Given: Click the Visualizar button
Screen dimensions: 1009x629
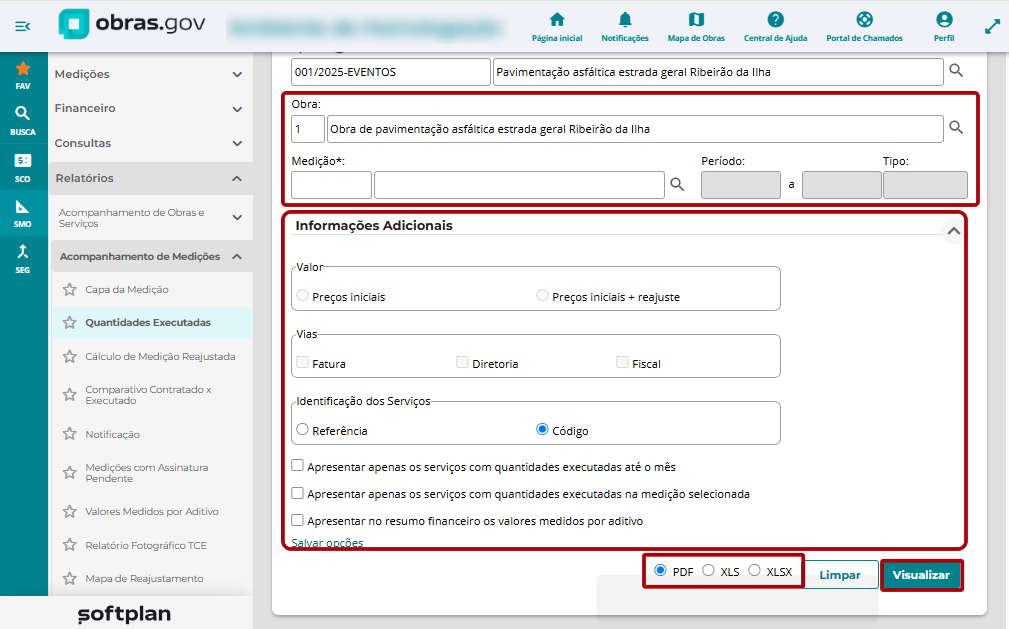Looking at the screenshot, I should click(921, 575).
